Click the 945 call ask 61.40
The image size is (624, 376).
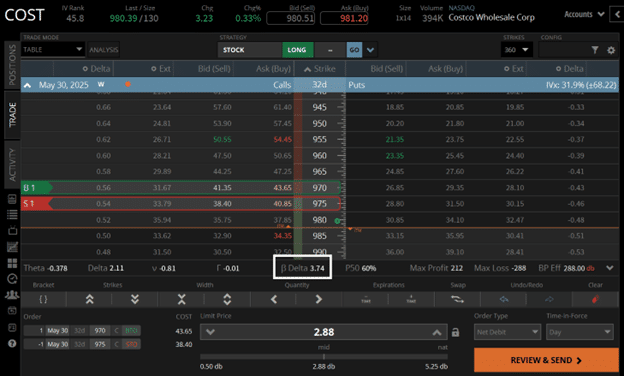[x=283, y=107]
